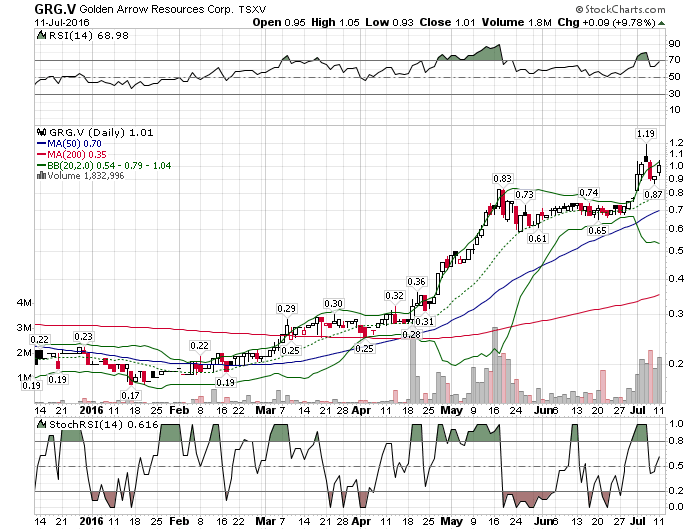Open the StockCharts.com copyright link
Image resolution: width=700 pixels, height=530 pixels.
tap(620, 9)
